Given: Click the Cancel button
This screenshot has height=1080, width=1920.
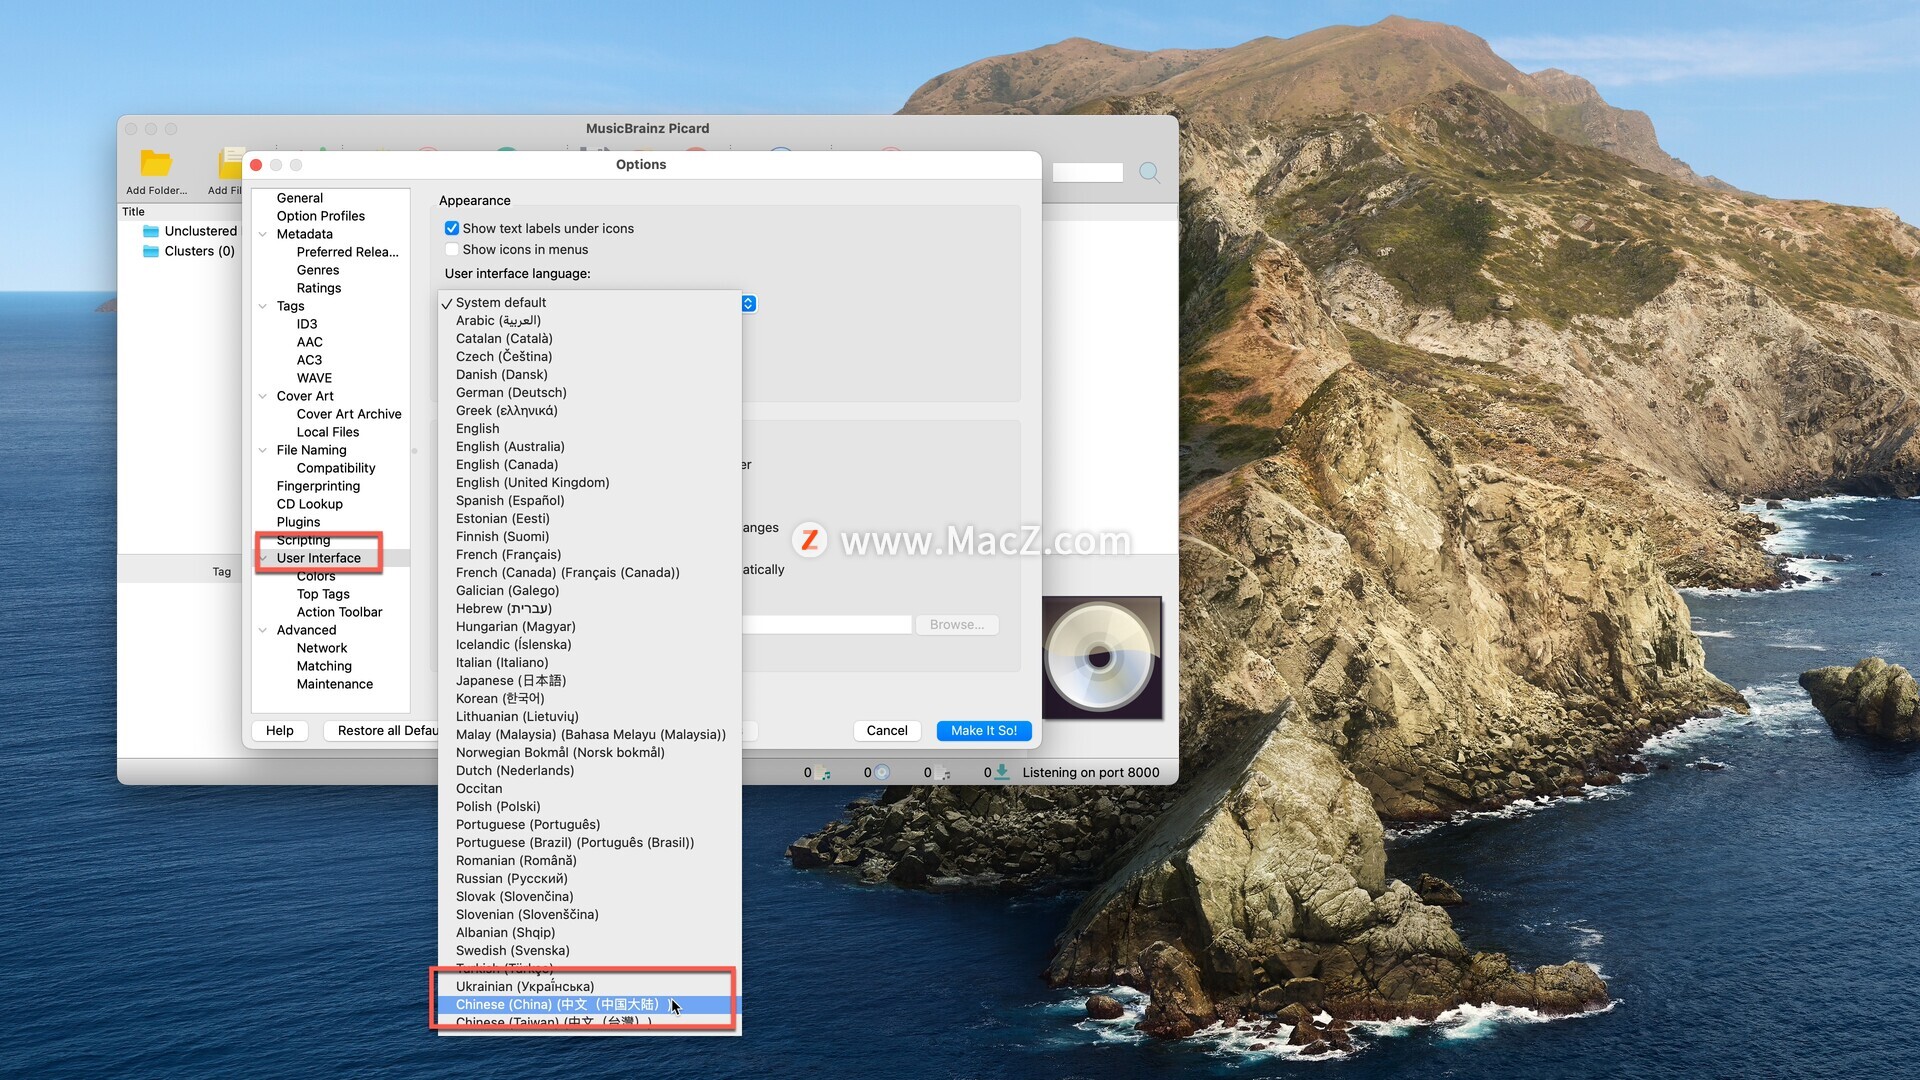Looking at the screenshot, I should pyautogui.click(x=887, y=731).
